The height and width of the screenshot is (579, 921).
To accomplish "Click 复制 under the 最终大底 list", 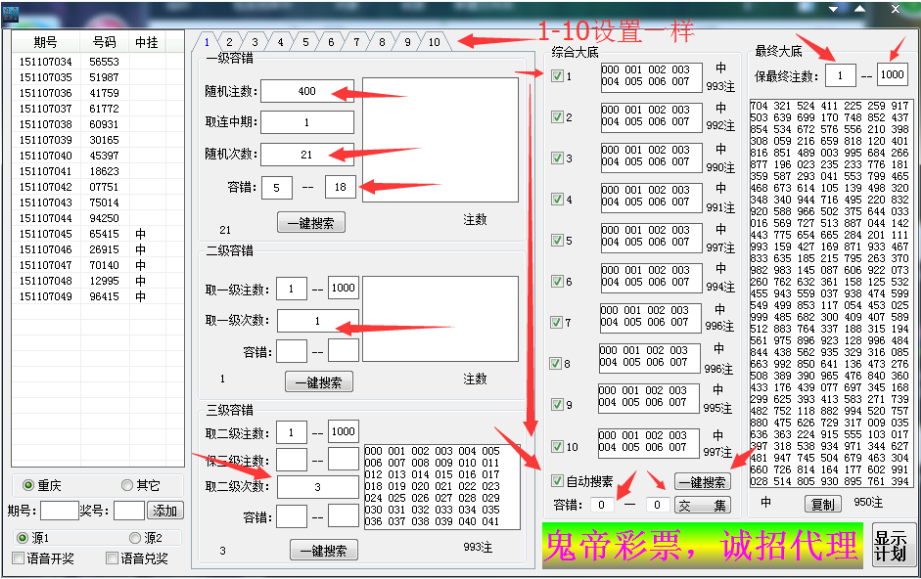I will pyautogui.click(x=822, y=504).
